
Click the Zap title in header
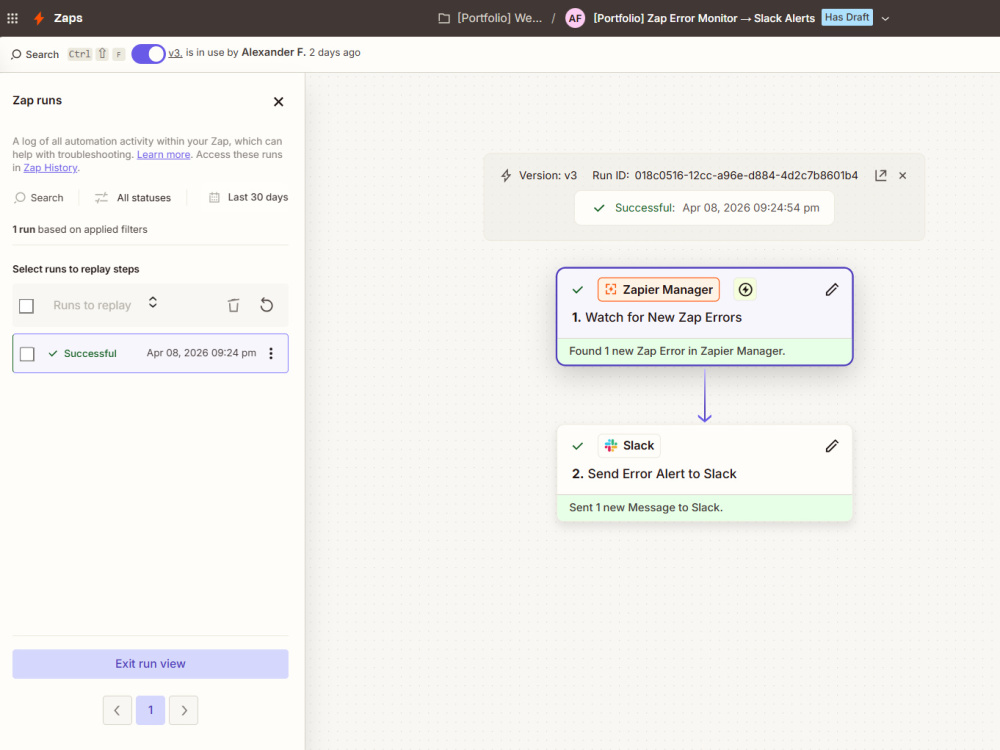704,18
